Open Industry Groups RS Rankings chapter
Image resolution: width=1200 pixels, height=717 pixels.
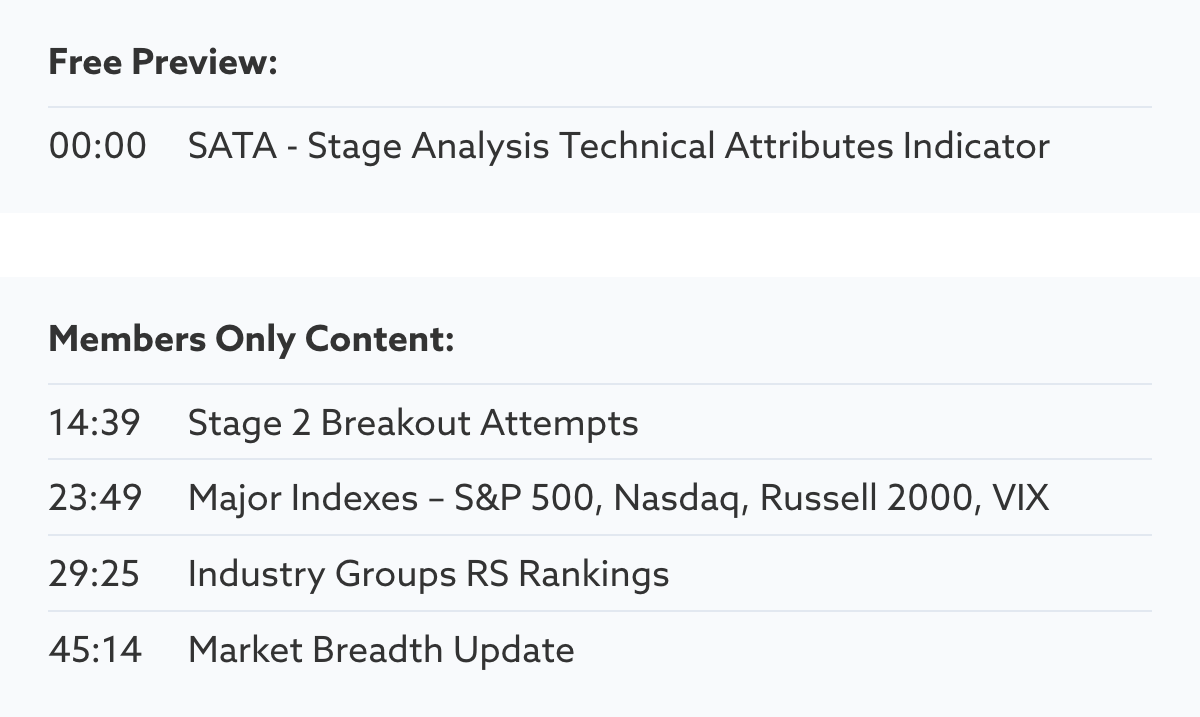coord(428,574)
